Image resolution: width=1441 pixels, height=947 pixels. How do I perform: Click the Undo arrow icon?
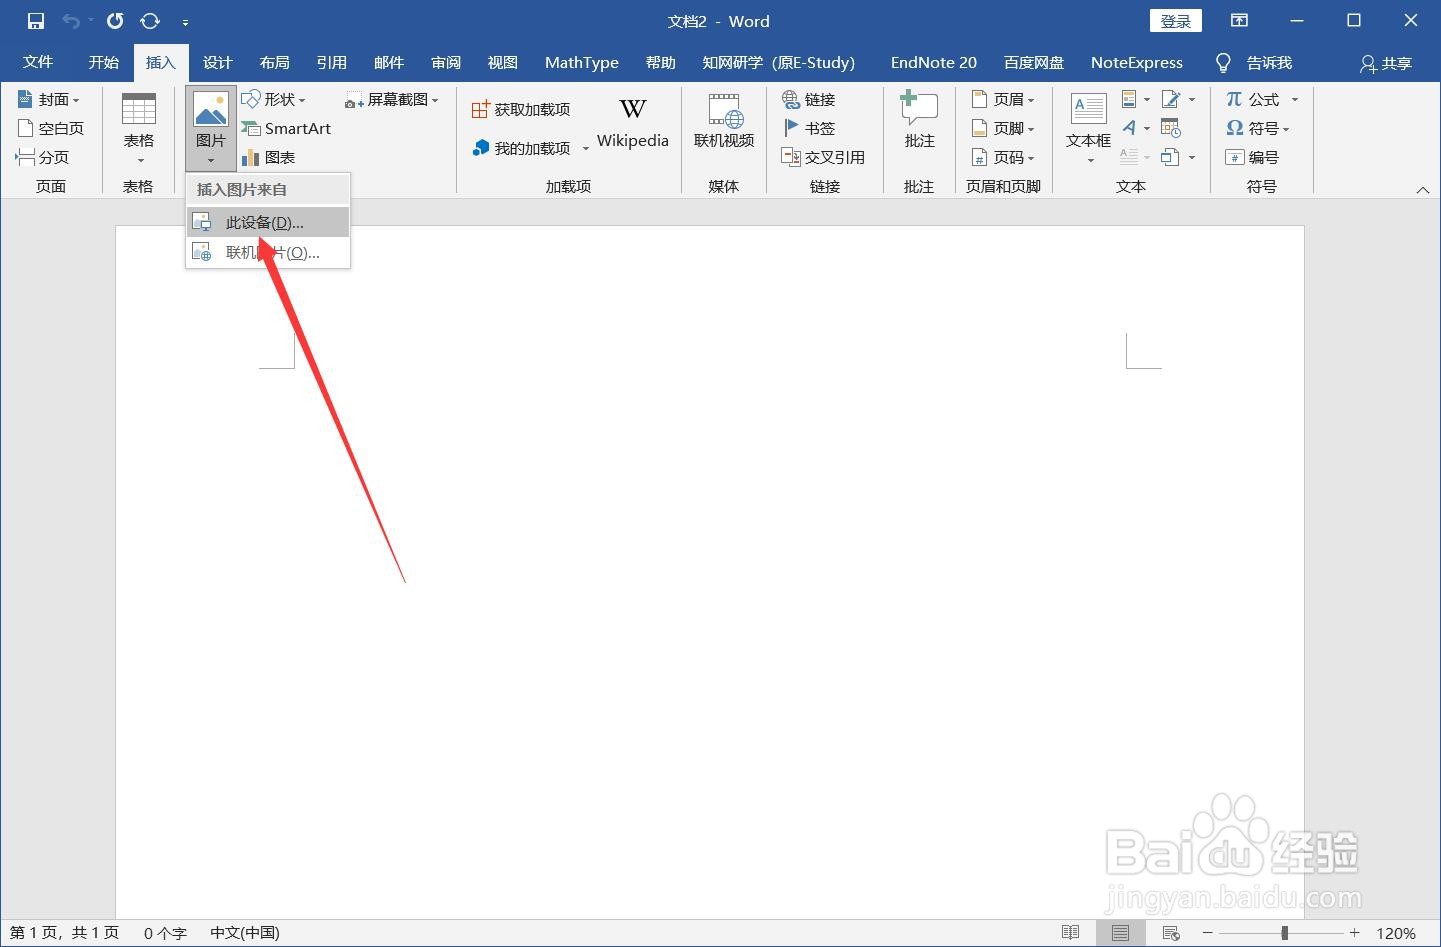point(71,21)
